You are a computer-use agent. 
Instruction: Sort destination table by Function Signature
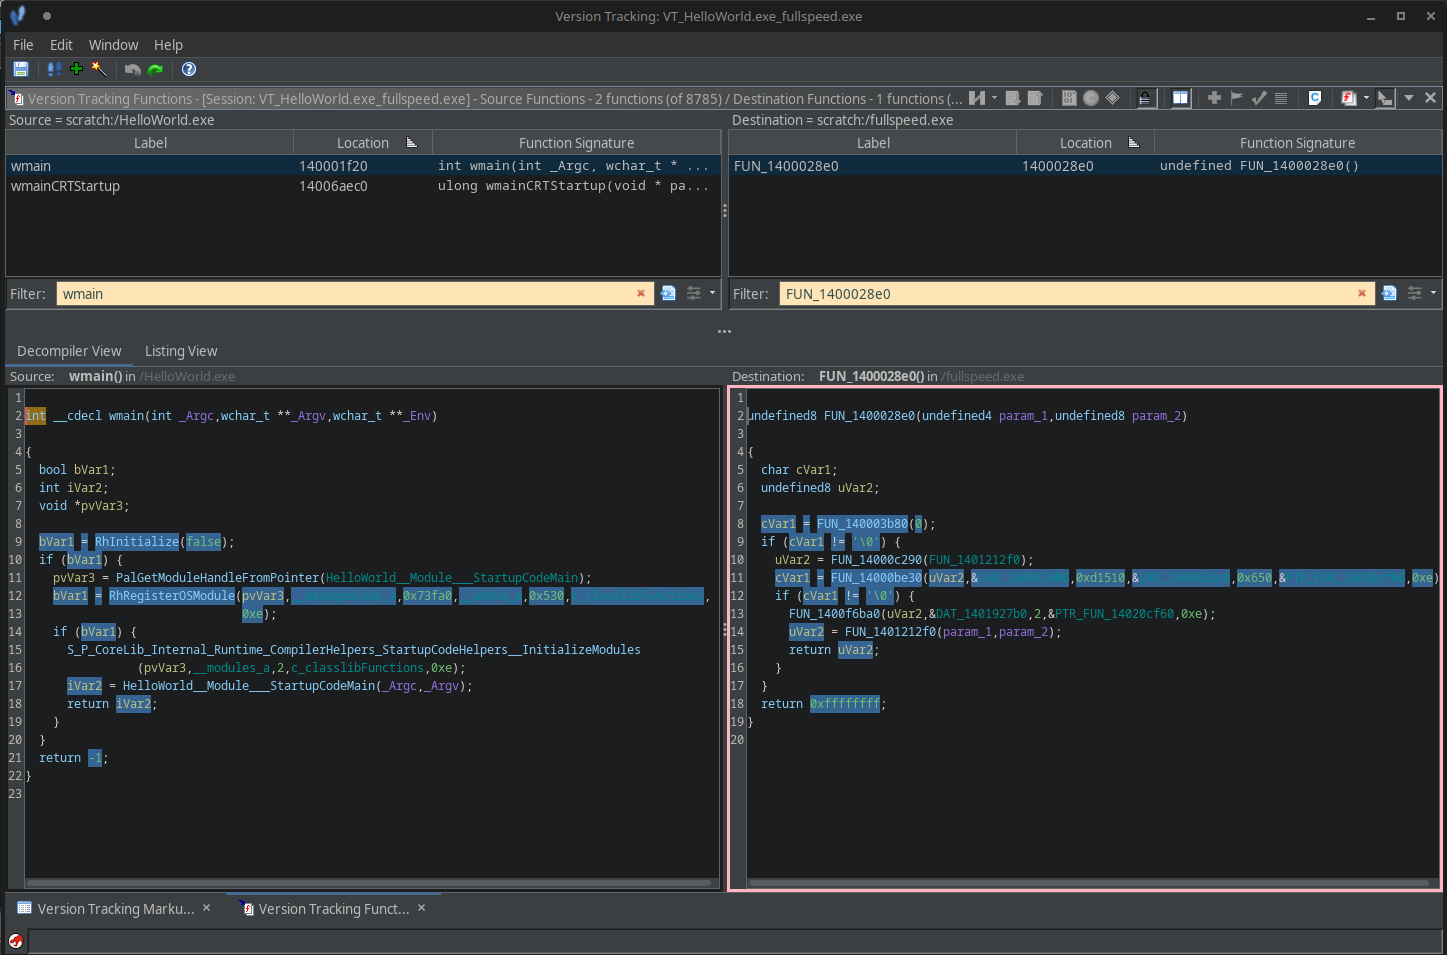(x=1297, y=143)
